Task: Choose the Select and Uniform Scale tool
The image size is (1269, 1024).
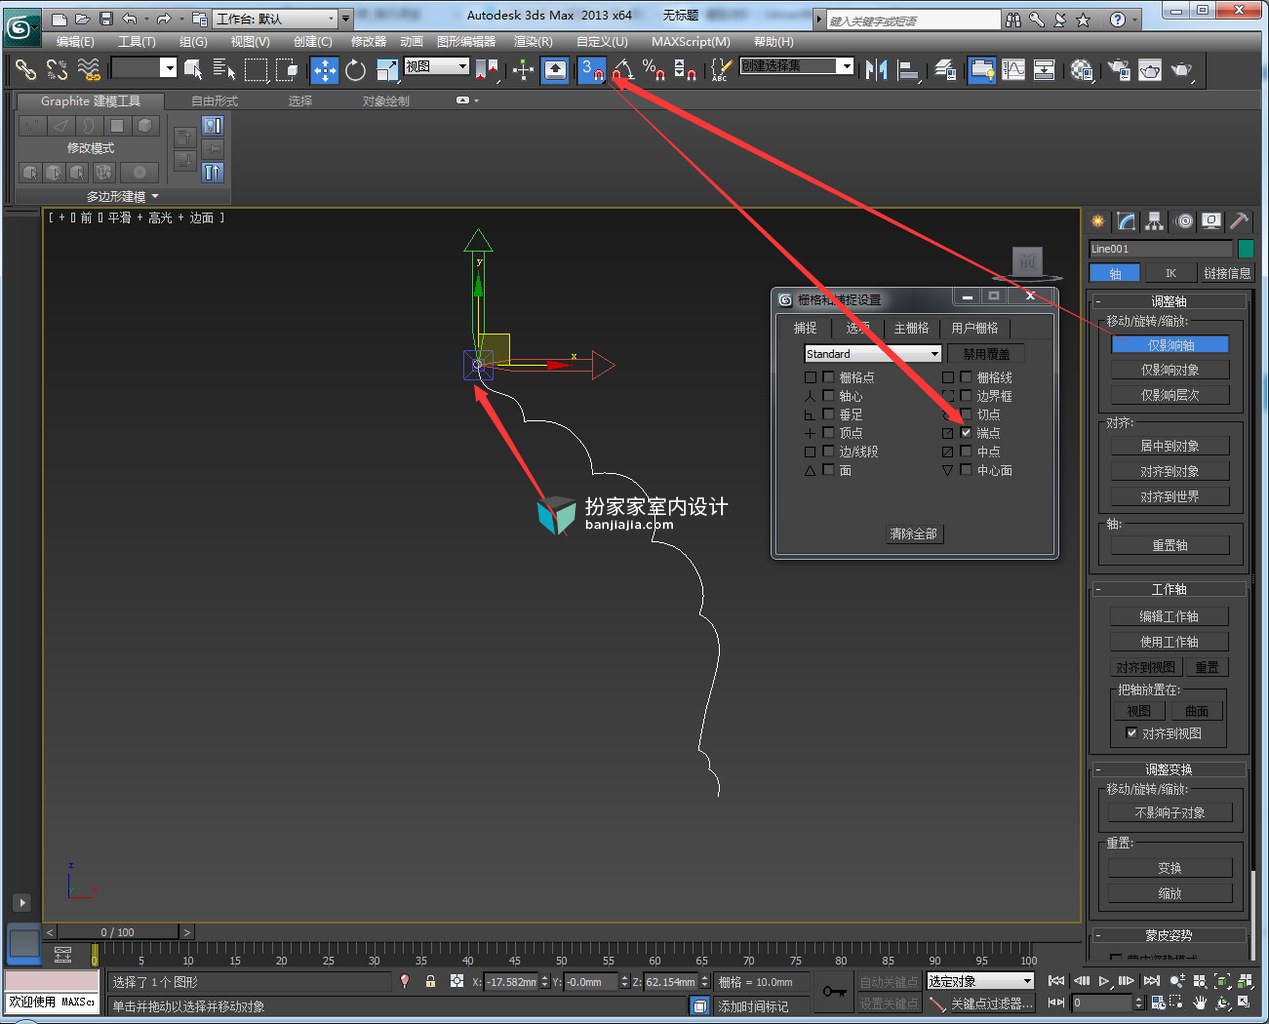Action: tap(387, 69)
